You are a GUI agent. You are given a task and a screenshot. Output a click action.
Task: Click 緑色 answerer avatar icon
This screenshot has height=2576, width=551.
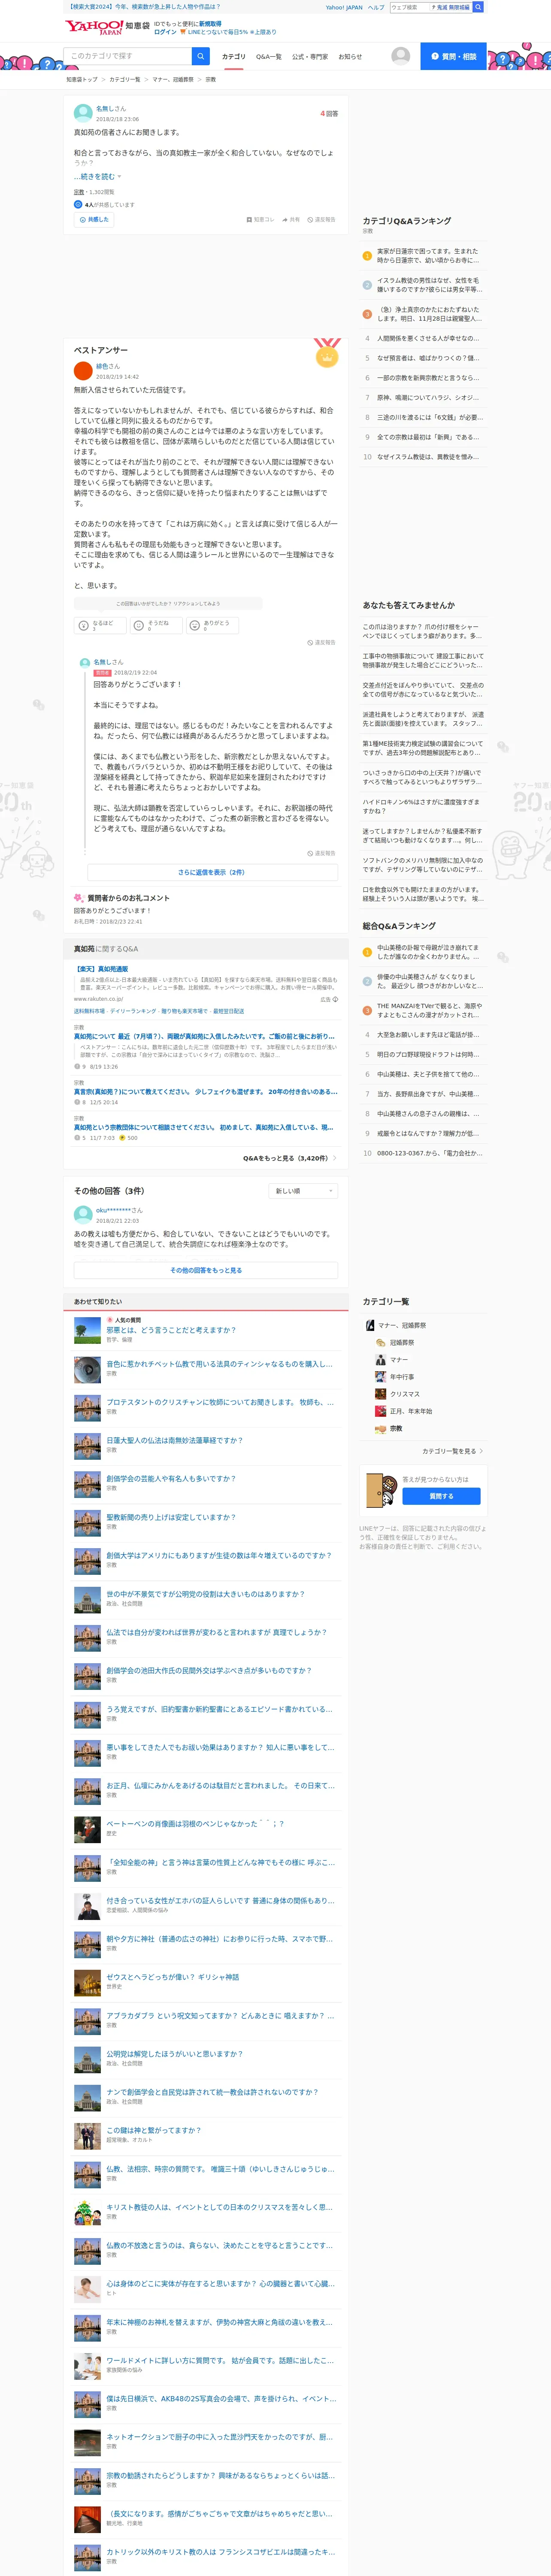83,372
